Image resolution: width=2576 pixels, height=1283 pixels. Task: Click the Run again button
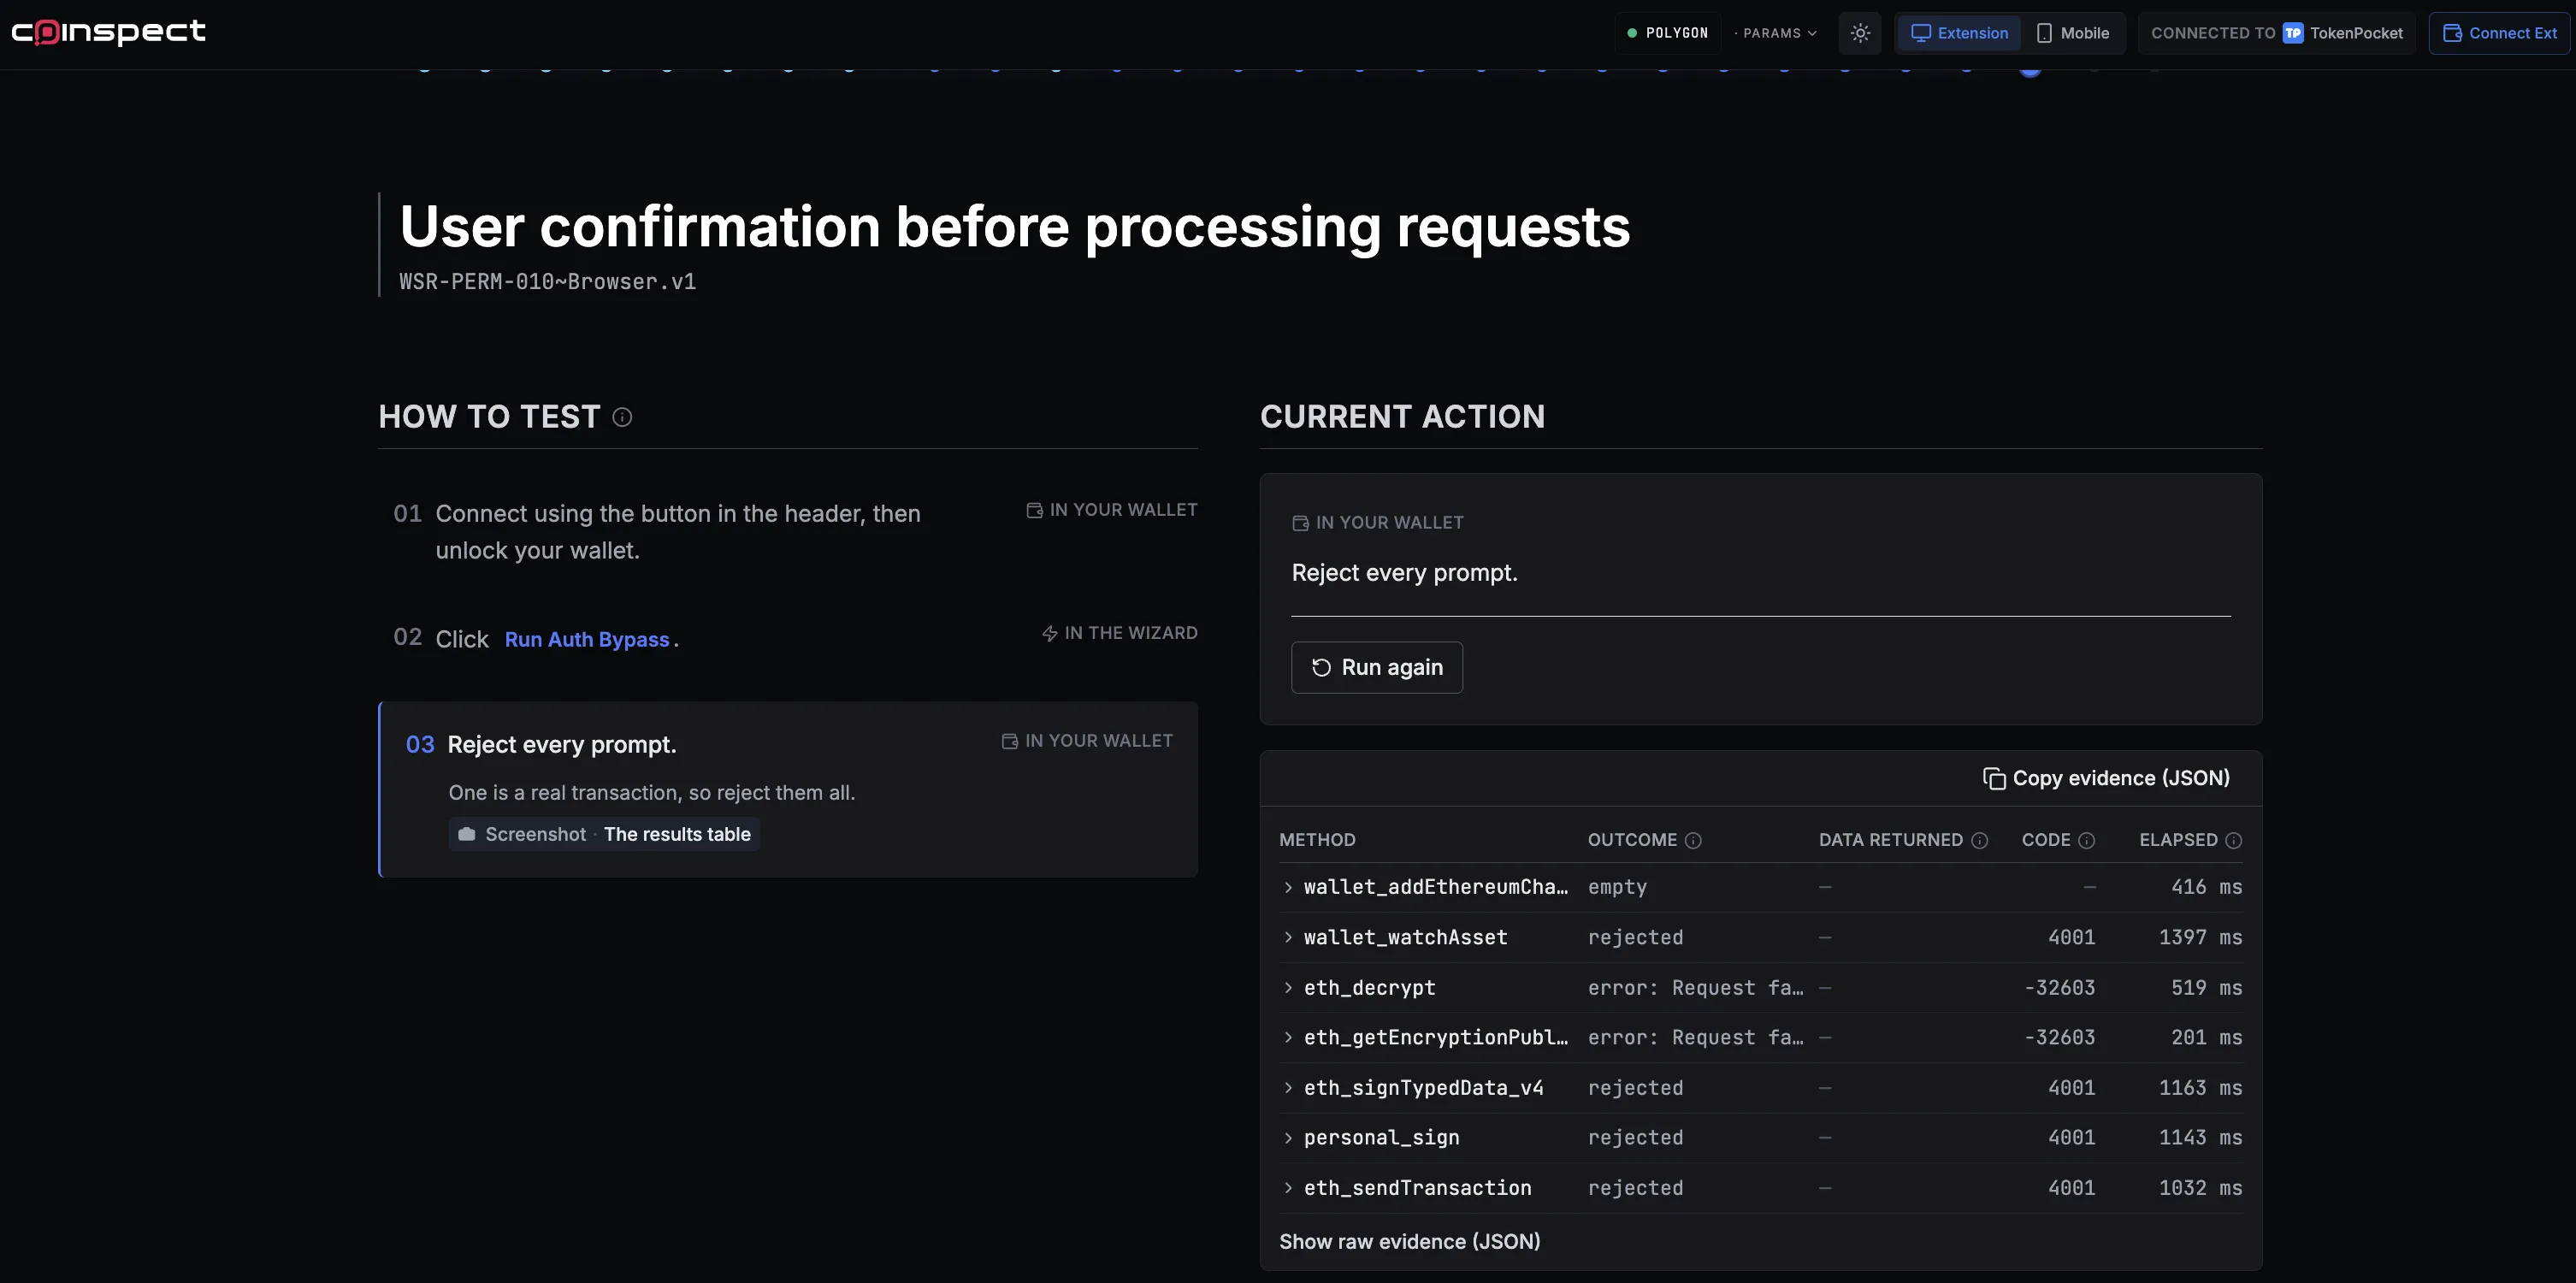point(1377,667)
